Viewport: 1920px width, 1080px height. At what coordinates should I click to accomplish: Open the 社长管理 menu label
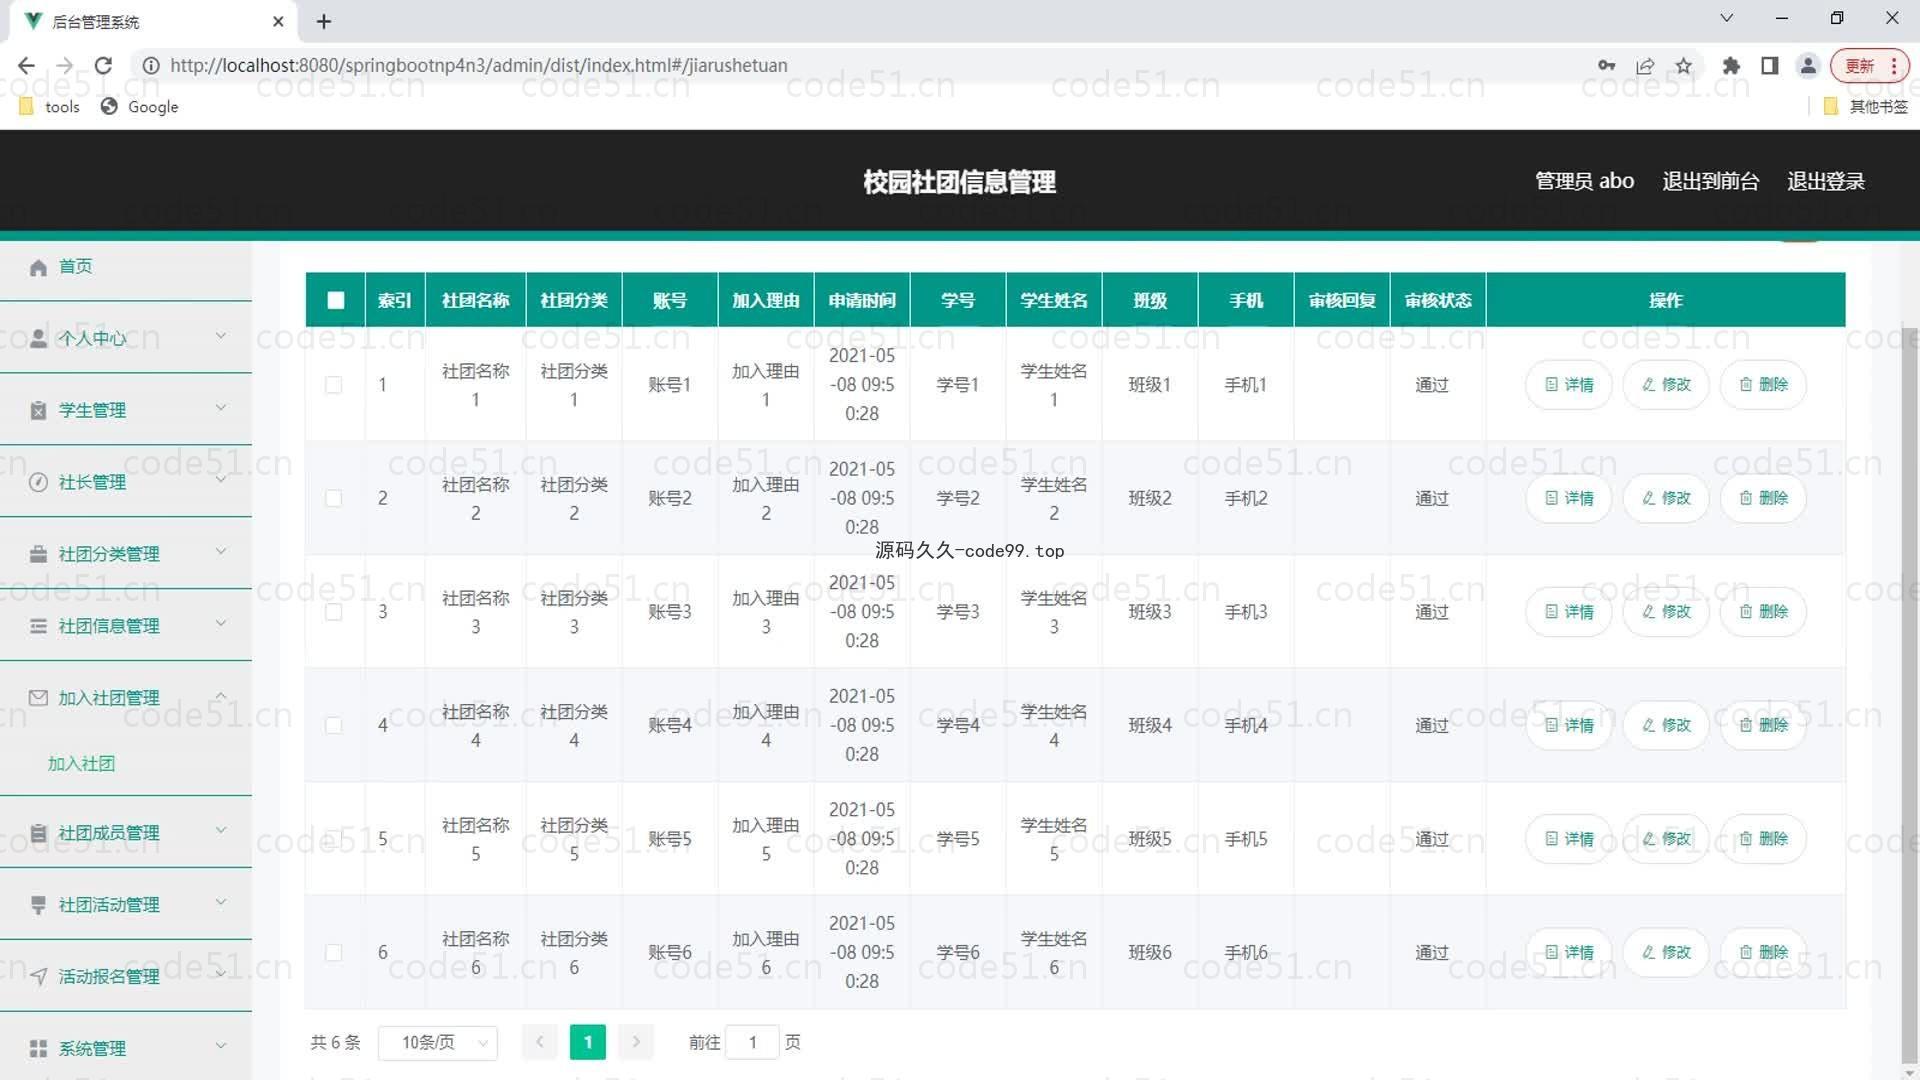coord(92,482)
